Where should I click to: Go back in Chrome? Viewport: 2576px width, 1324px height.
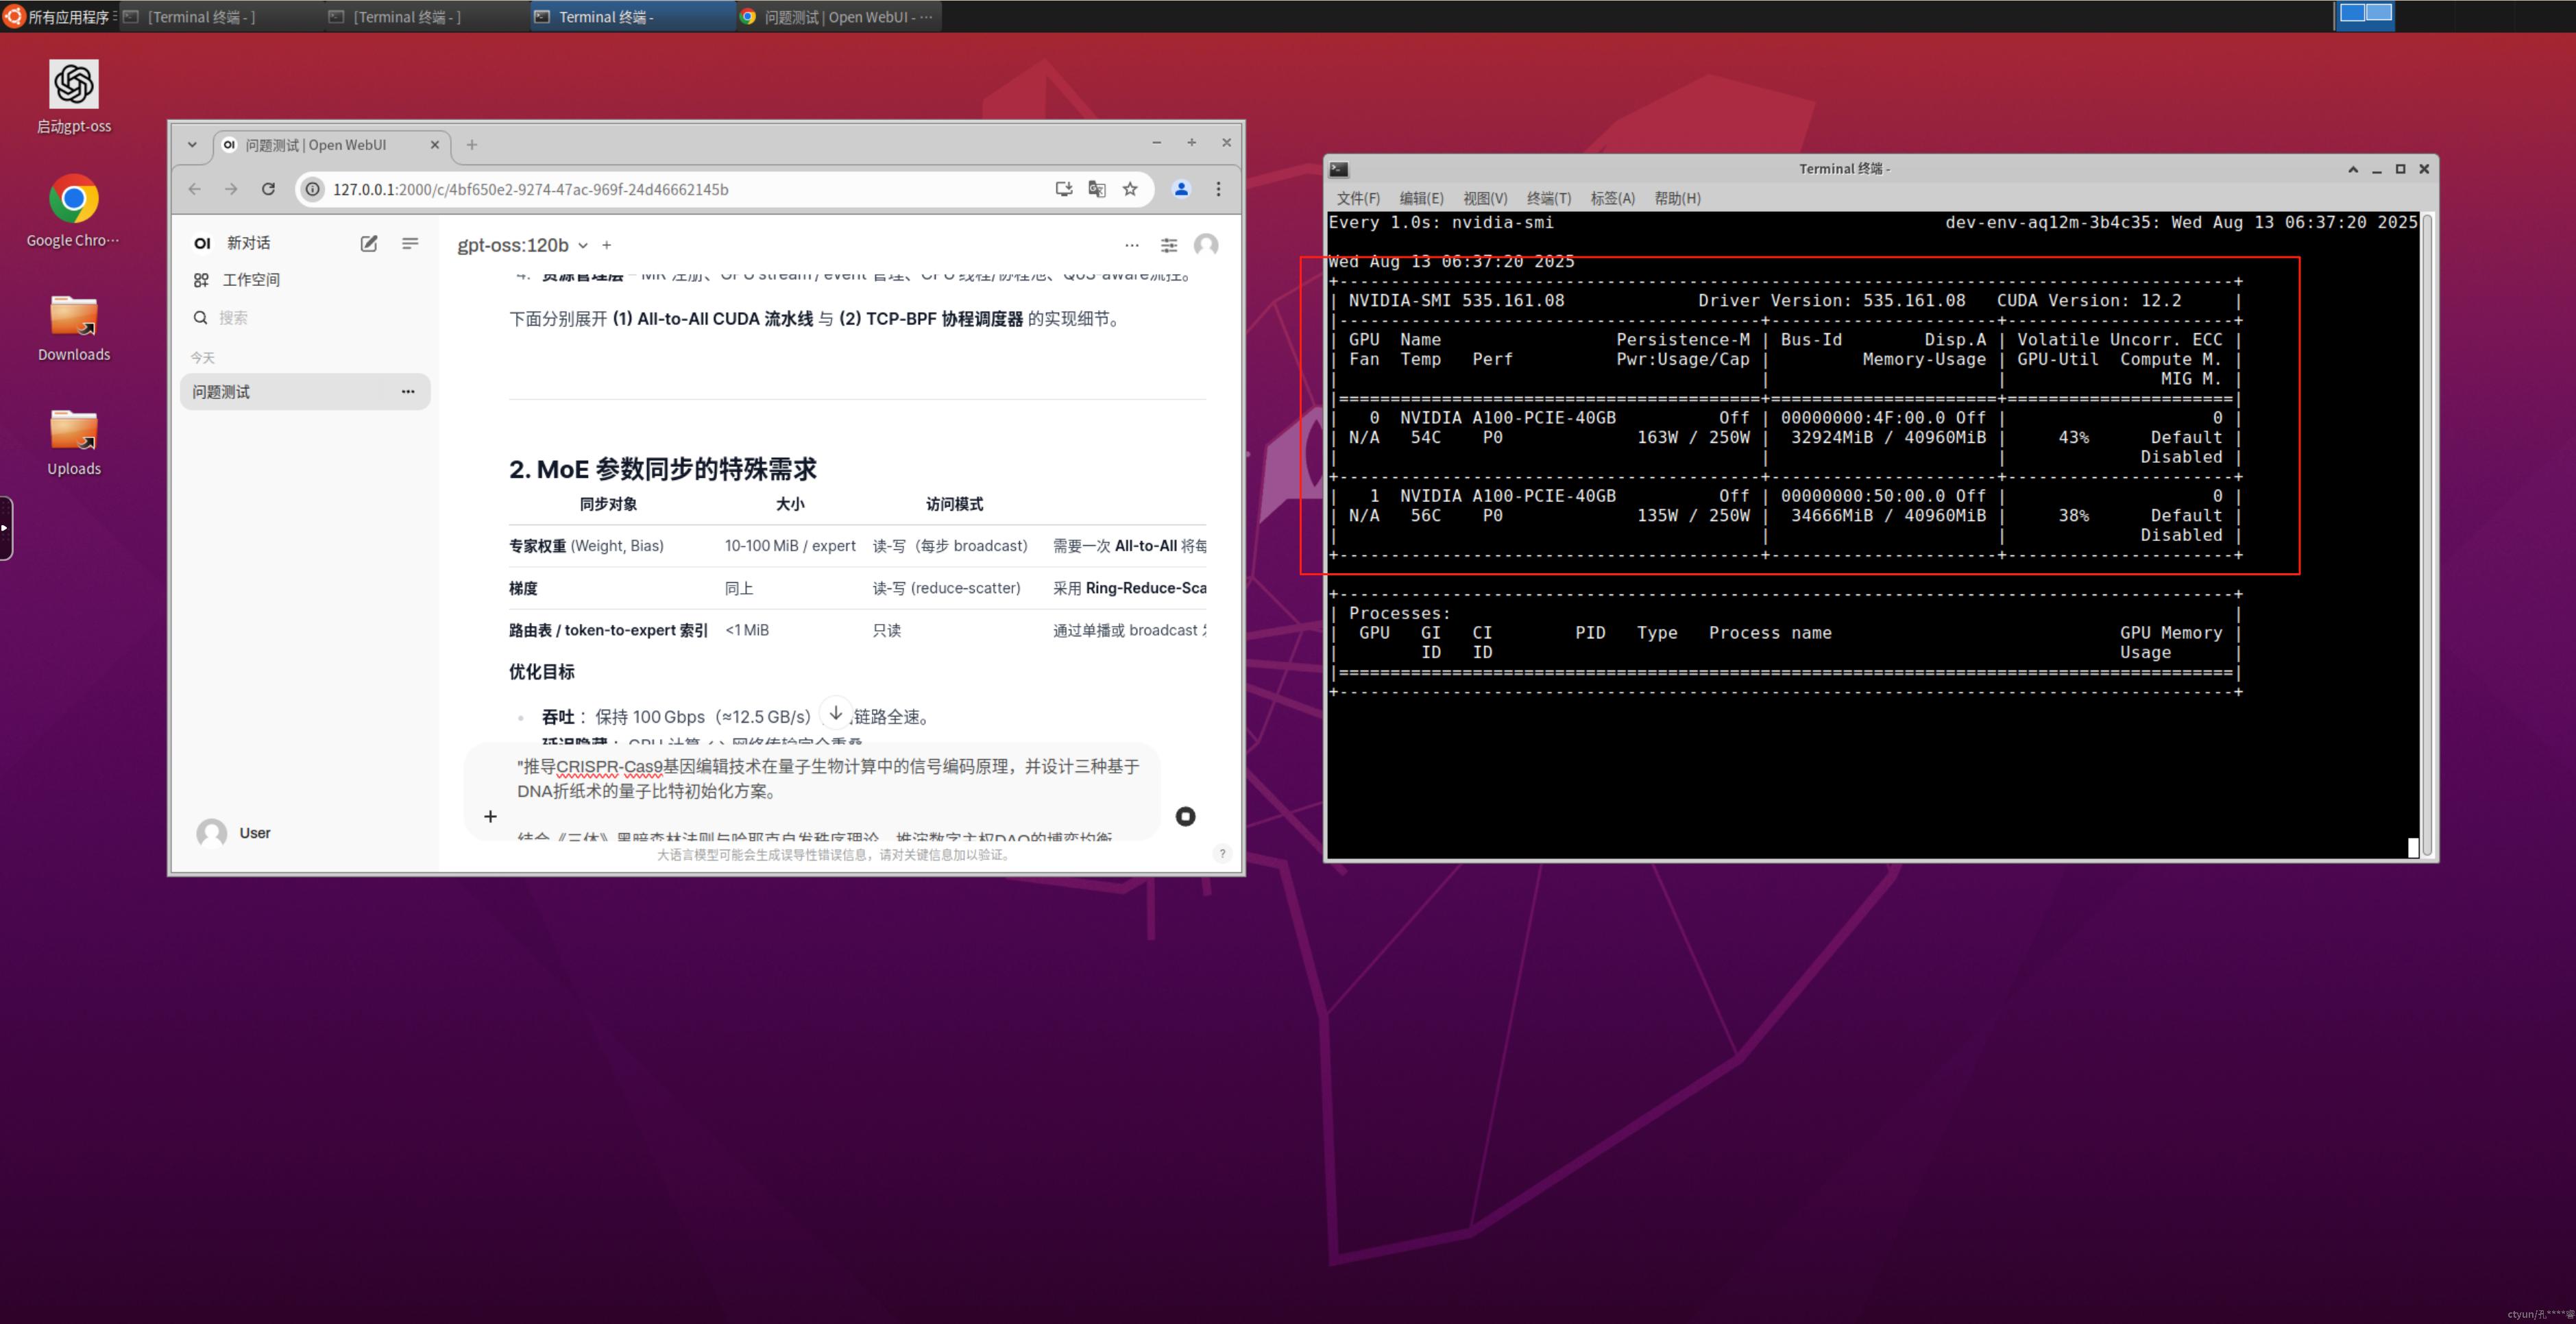click(x=194, y=189)
